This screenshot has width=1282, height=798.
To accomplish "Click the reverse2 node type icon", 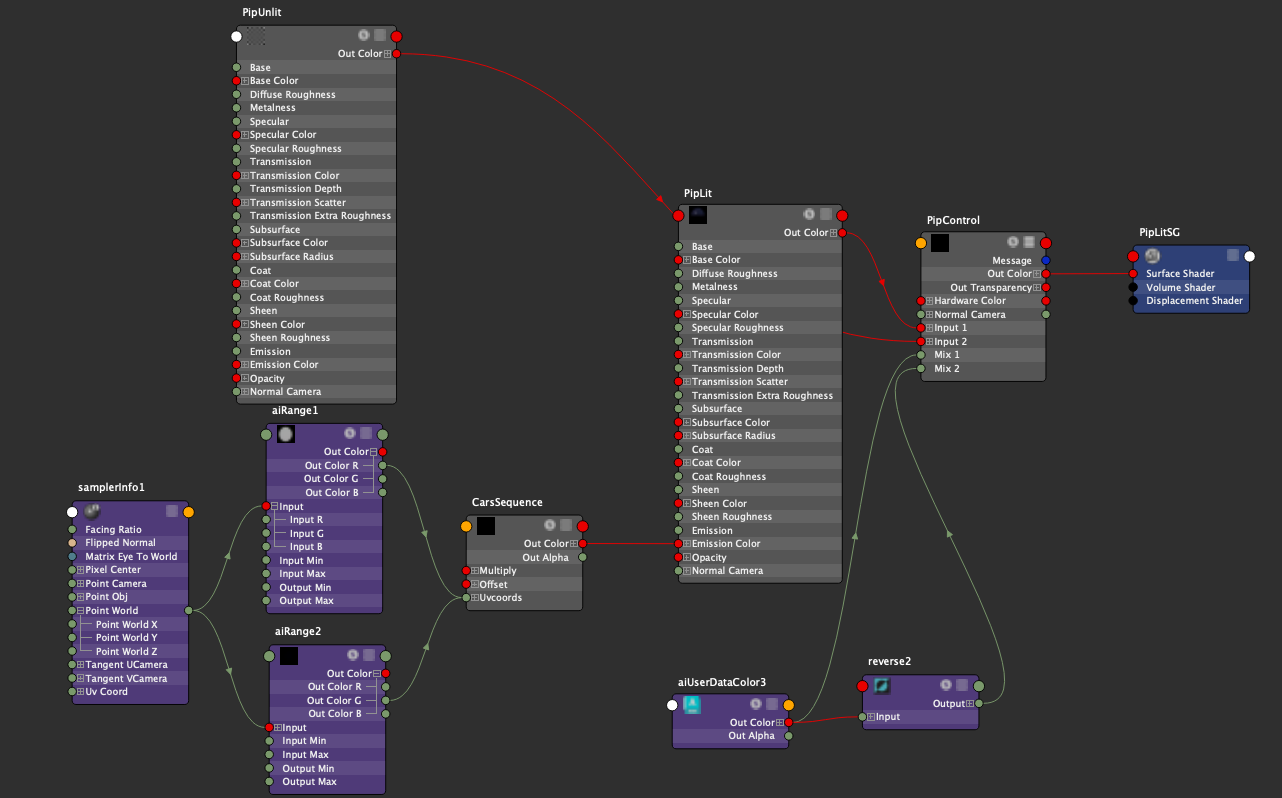I will [882, 686].
